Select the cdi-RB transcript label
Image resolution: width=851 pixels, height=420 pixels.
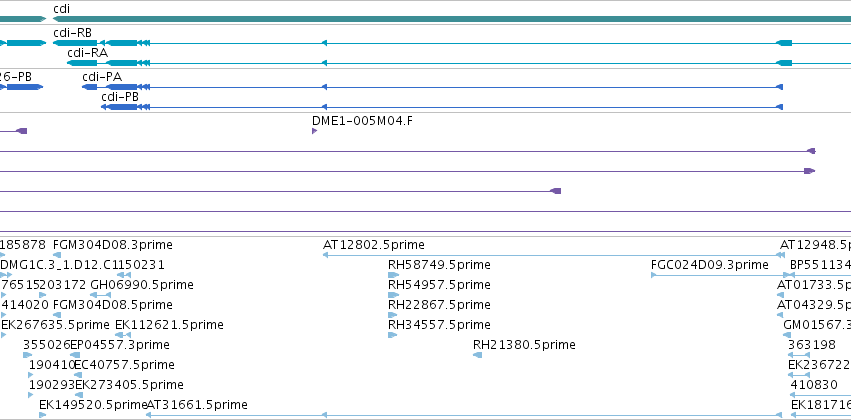click(x=73, y=33)
